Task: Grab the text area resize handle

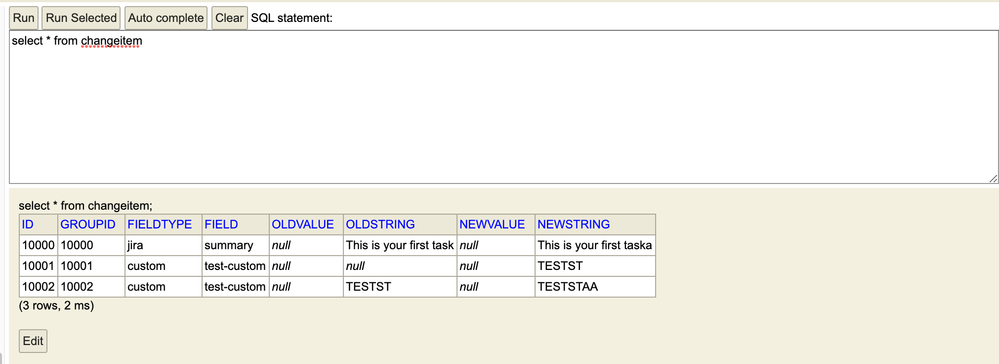Action: (993, 179)
